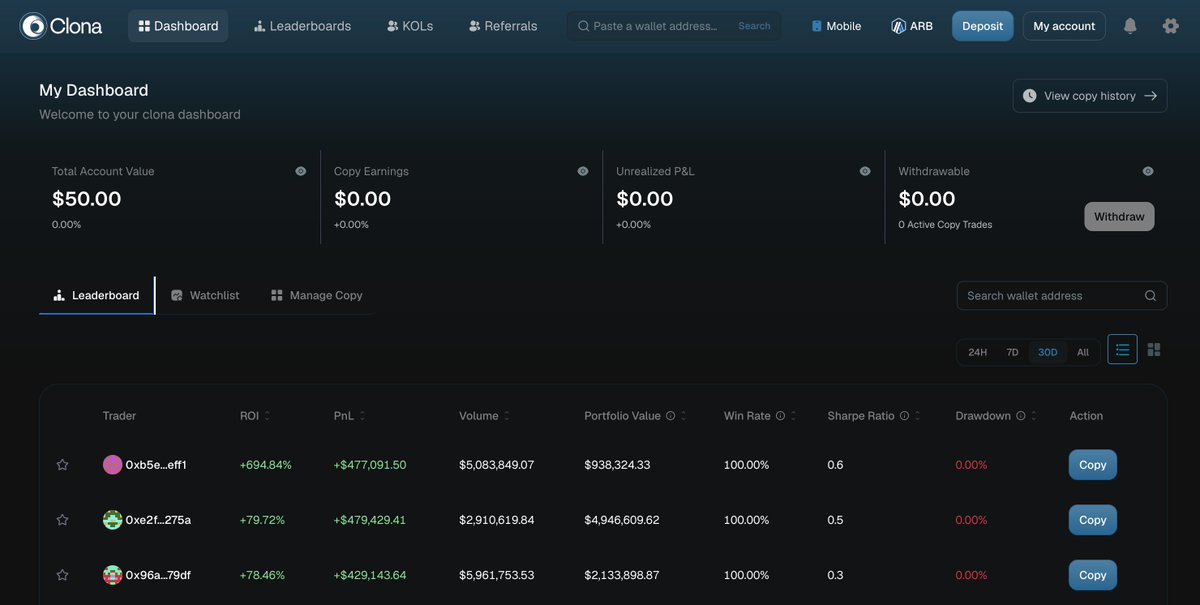The height and width of the screenshot is (605, 1200).
Task: Switch to Watchlist tab
Action: coord(205,296)
